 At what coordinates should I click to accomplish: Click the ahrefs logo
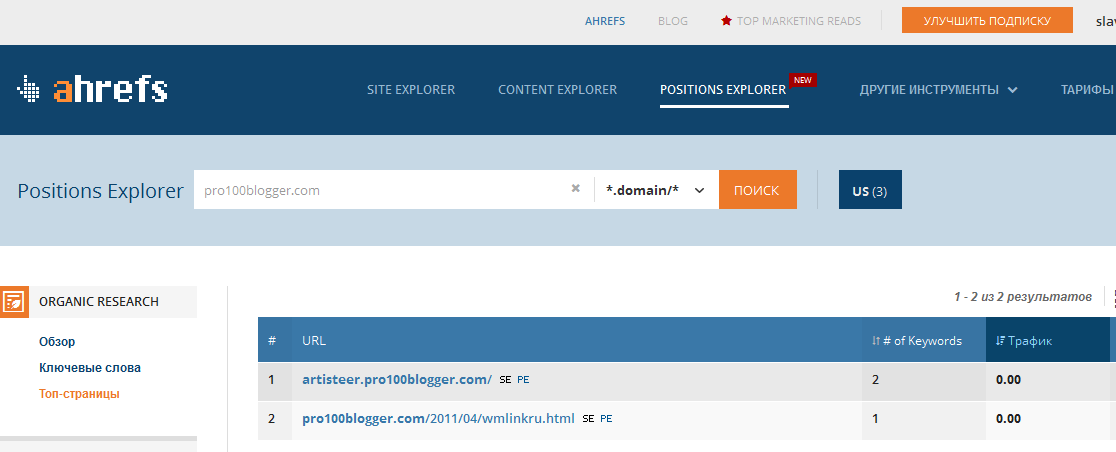point(93,90)
